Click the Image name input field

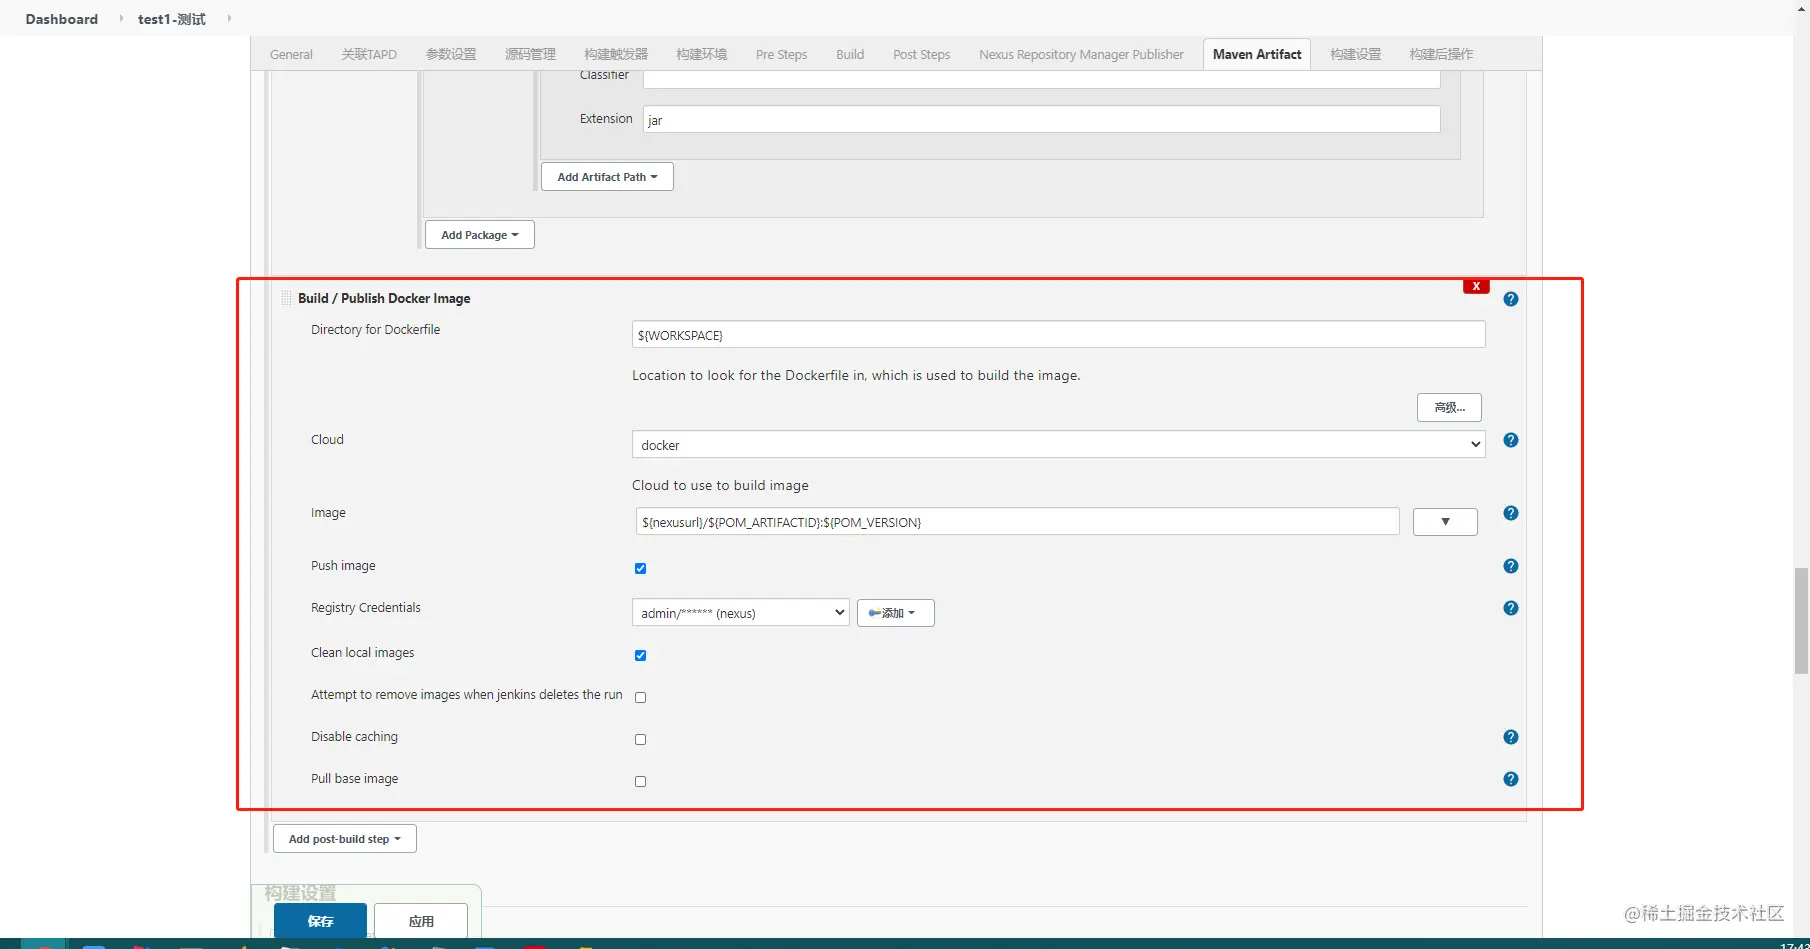point(1016,521)
